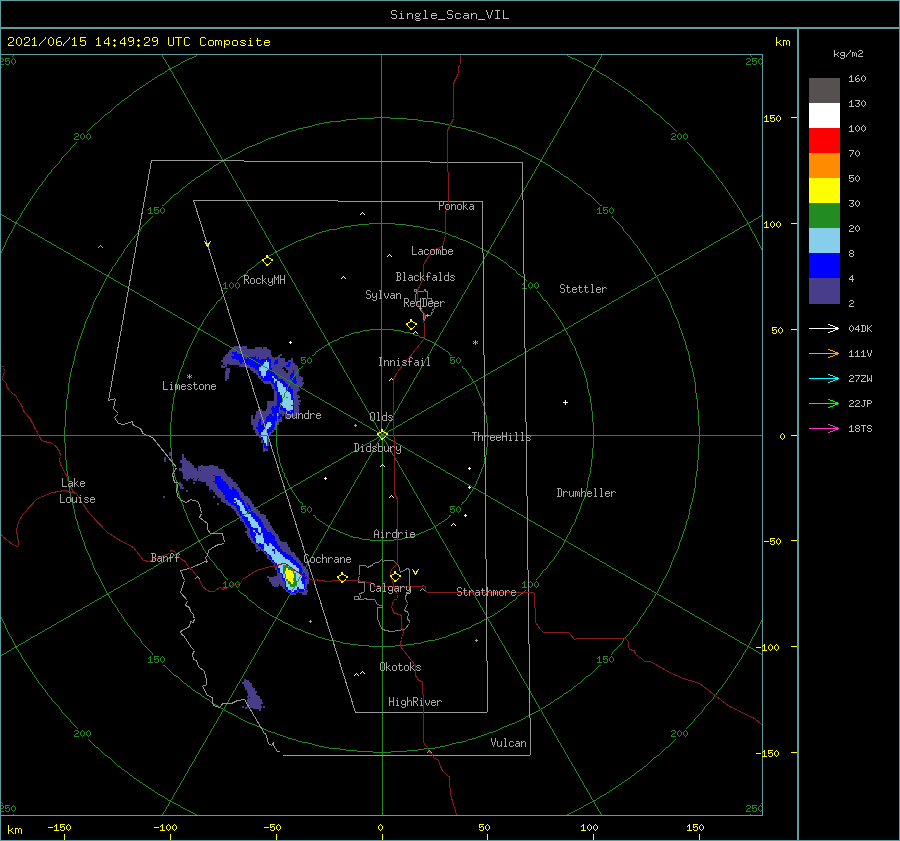Click the yellow diamond marker below RedDeer
900x841 pixels.
411,325
